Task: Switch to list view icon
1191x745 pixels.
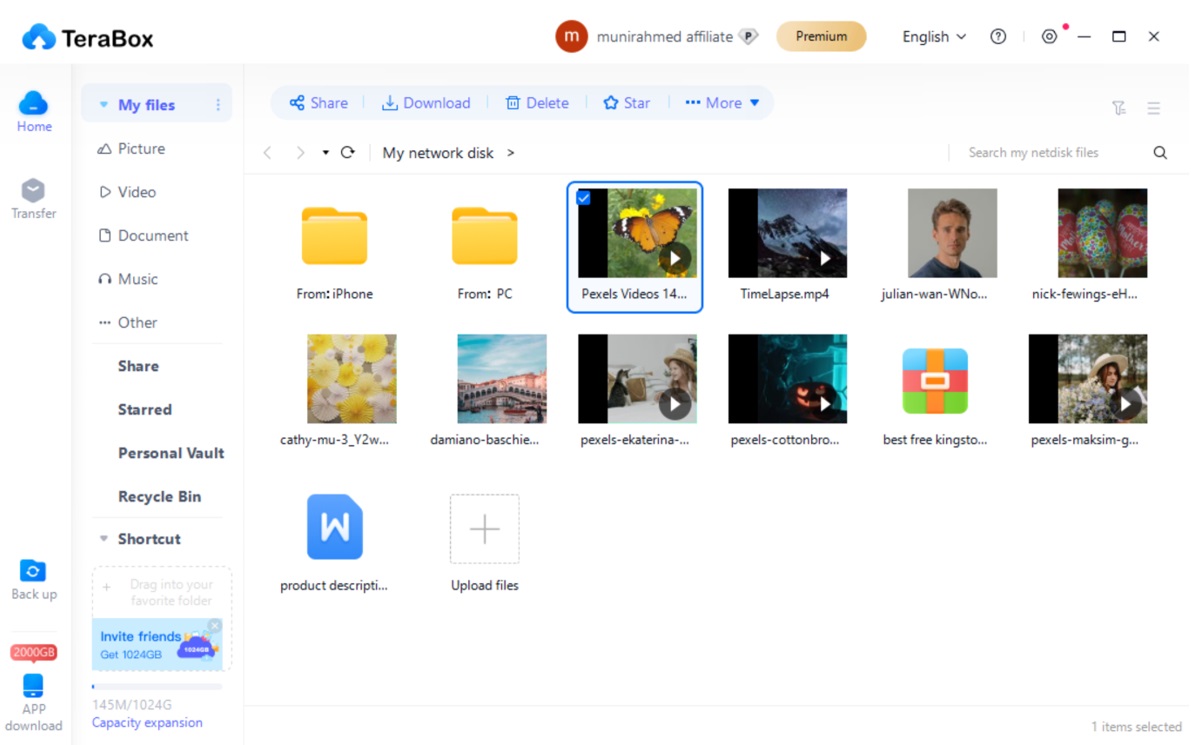Action: click(x=1154, y=108)
